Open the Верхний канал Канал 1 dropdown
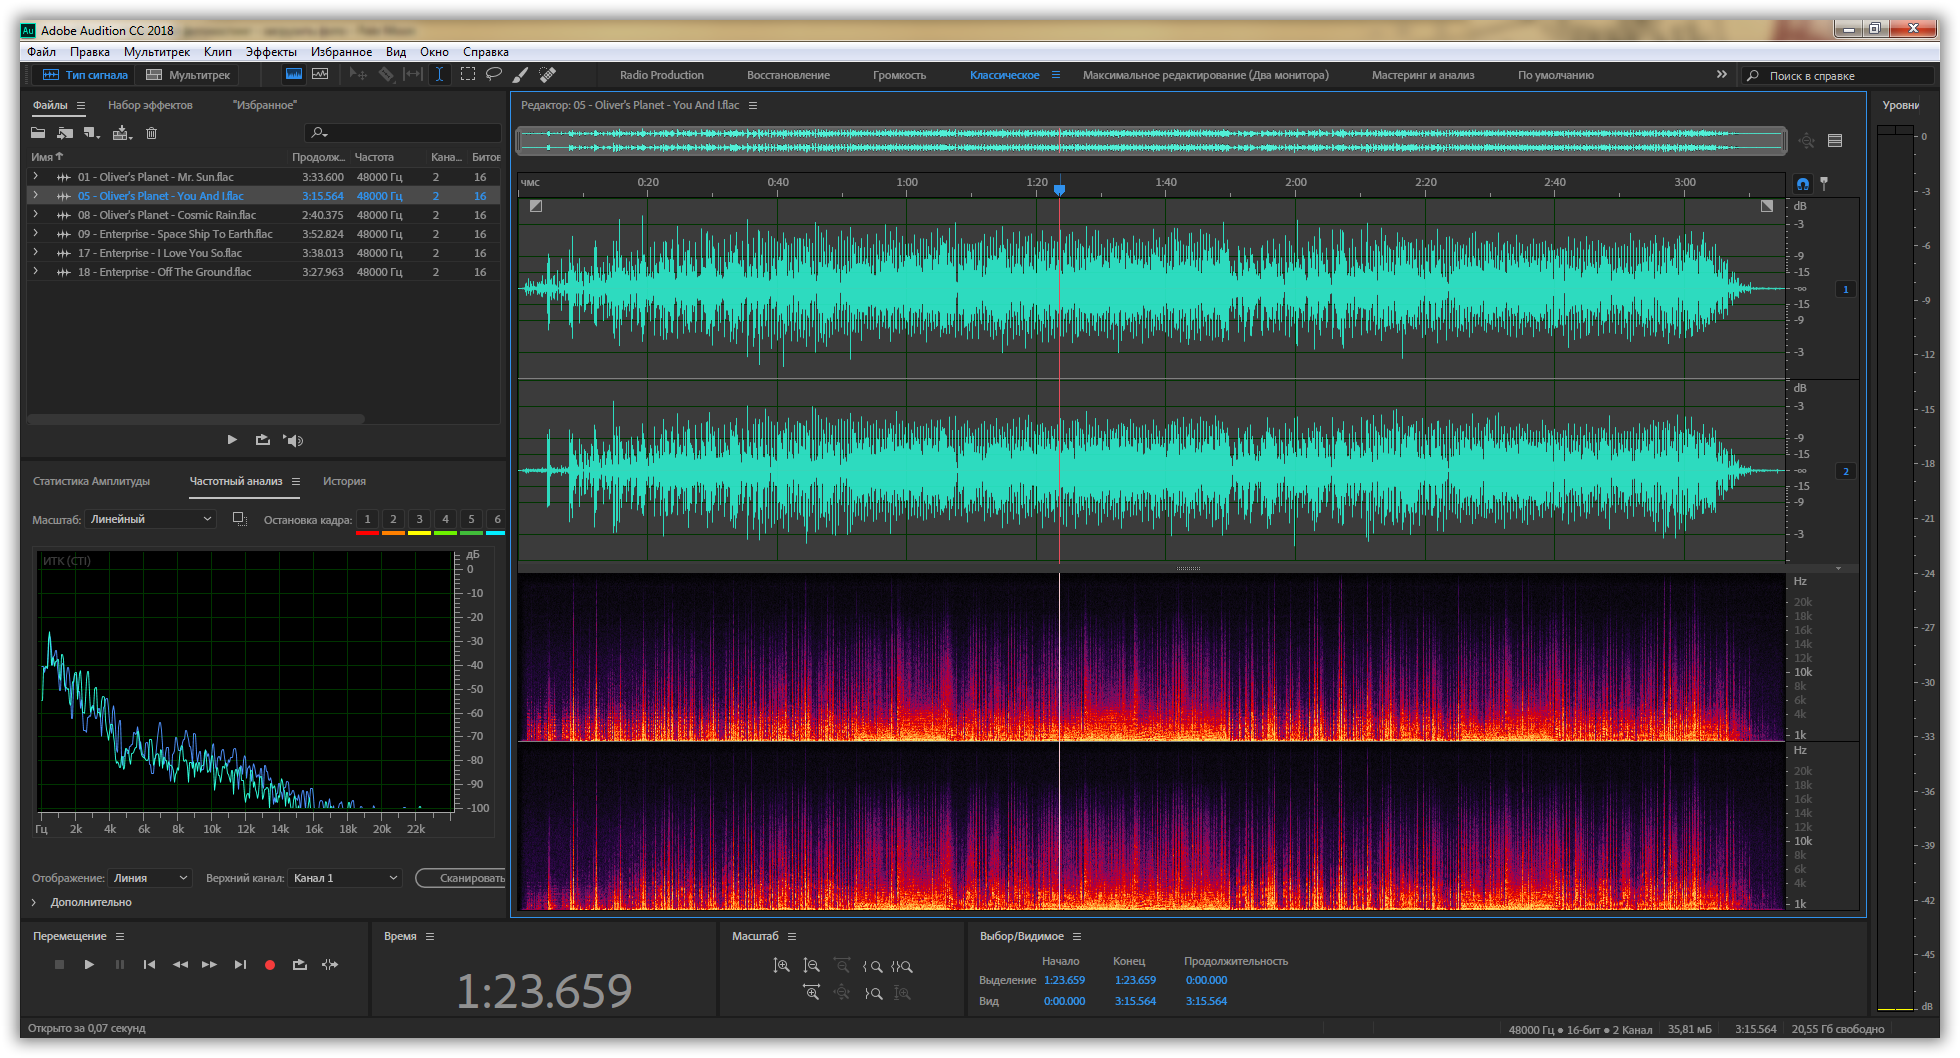The image size is (1960, 1058). point(345,878)
